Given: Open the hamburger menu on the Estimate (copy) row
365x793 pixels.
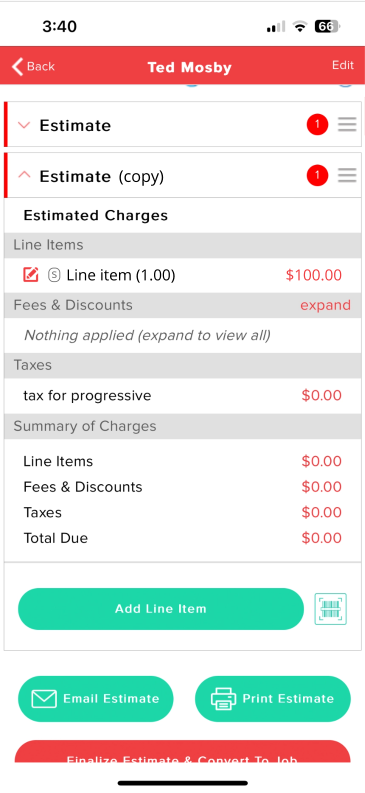Looking at the screenshot, I should click(x=347, y=175).
